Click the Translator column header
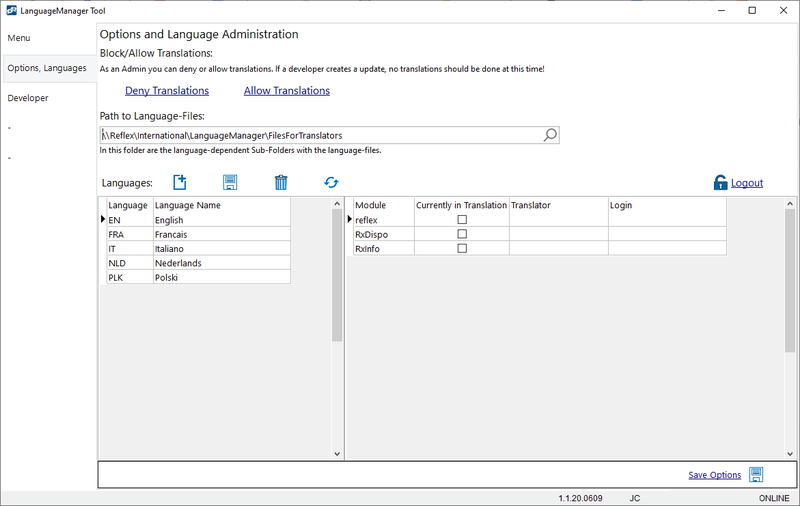 pyautogui.click(x=559, y=205)
